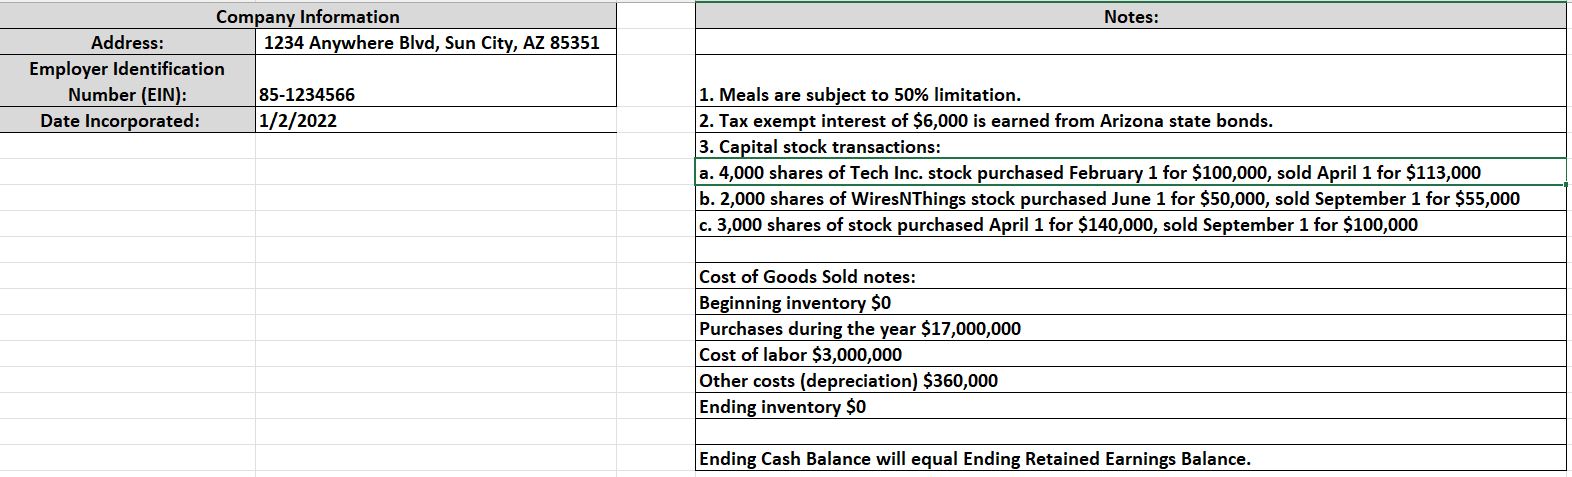1572x477 pixels.
Task: Click the Cost of labor $3,000,000 cell
Action: 1131,354
